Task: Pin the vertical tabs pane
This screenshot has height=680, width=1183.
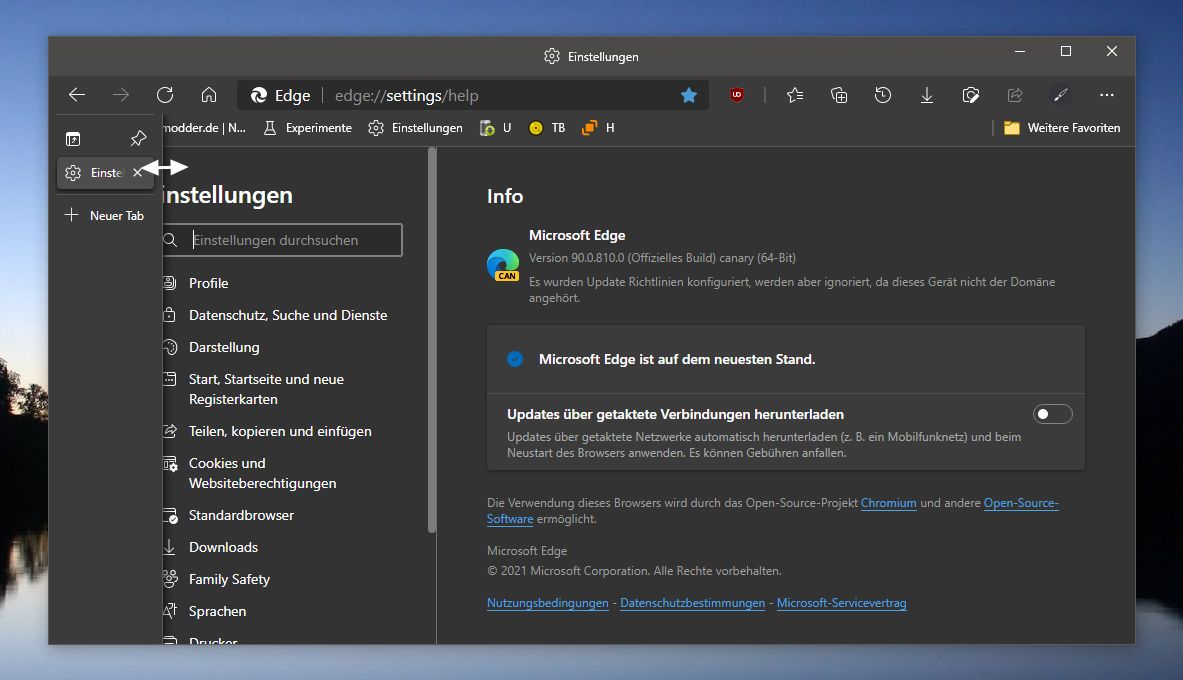Action: (138, 139)
